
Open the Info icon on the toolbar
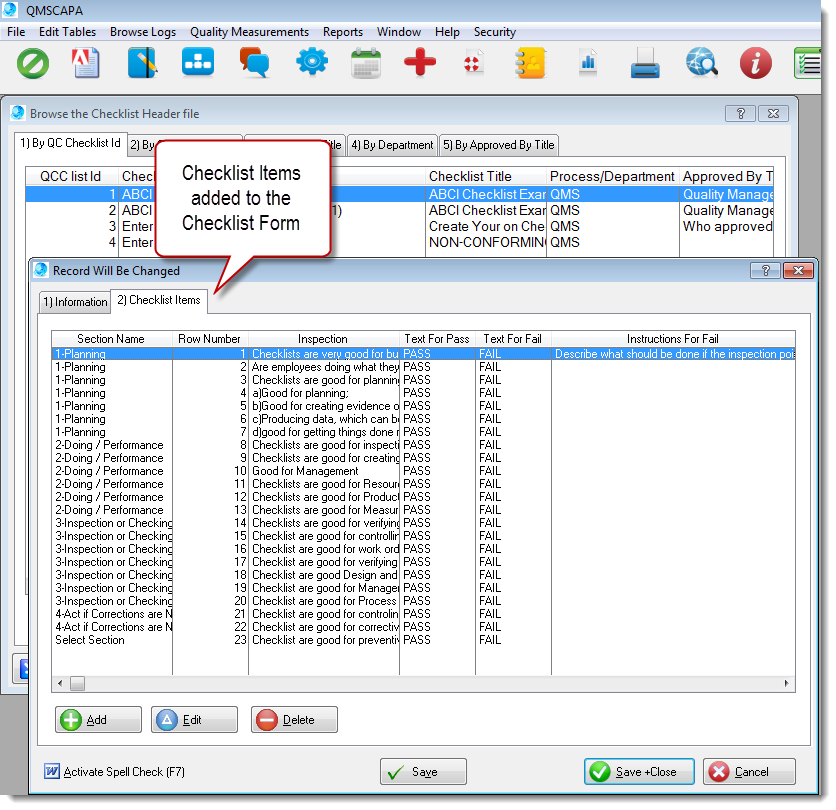(x=755, y=62)
